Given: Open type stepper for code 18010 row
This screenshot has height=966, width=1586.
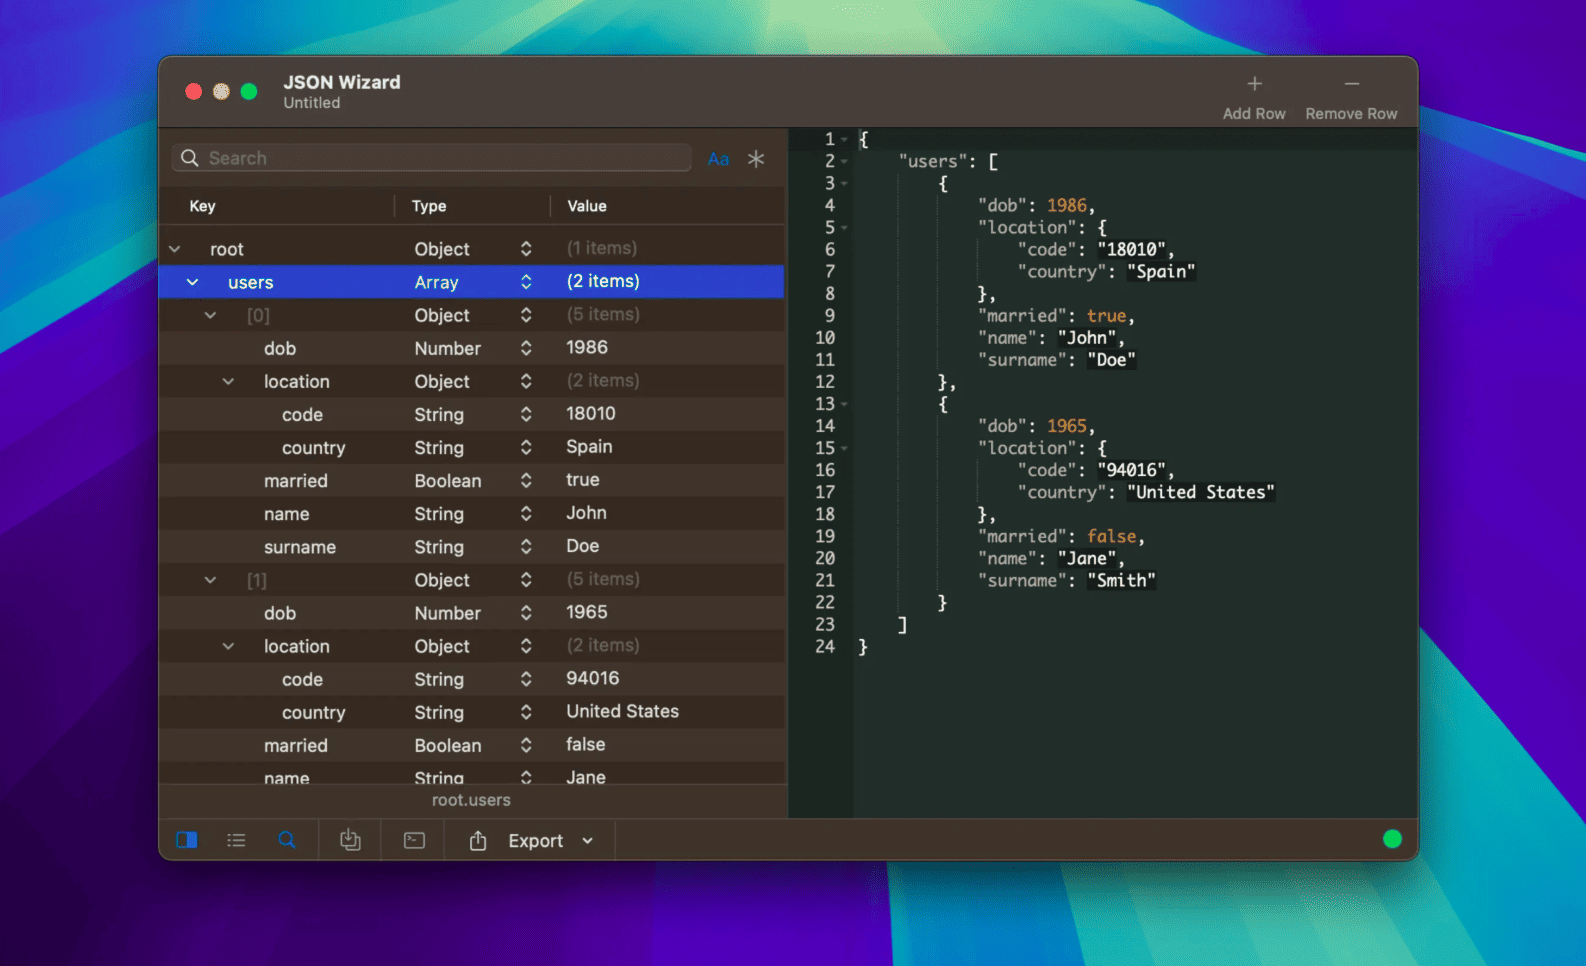Looking at the screenshot, I should [526, 414].
